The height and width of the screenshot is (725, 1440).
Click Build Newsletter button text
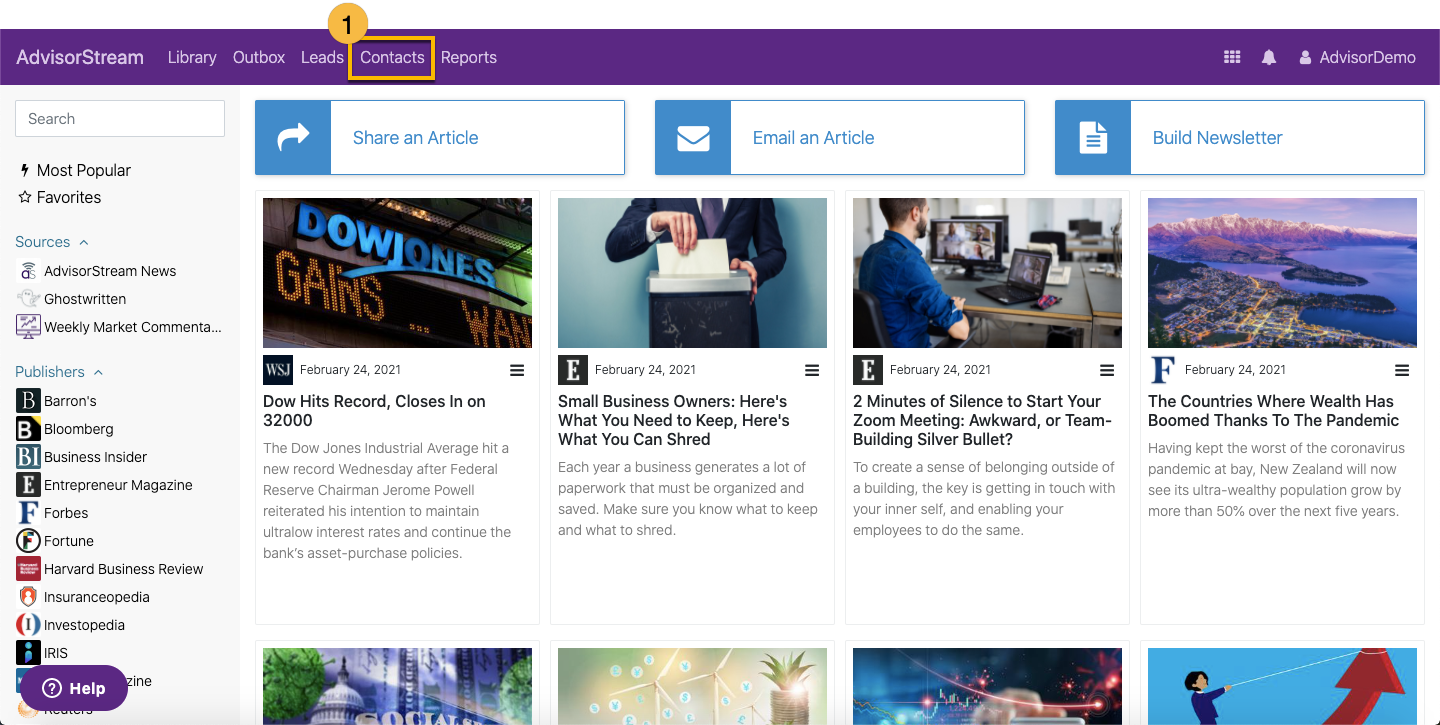click(1218, 138)
